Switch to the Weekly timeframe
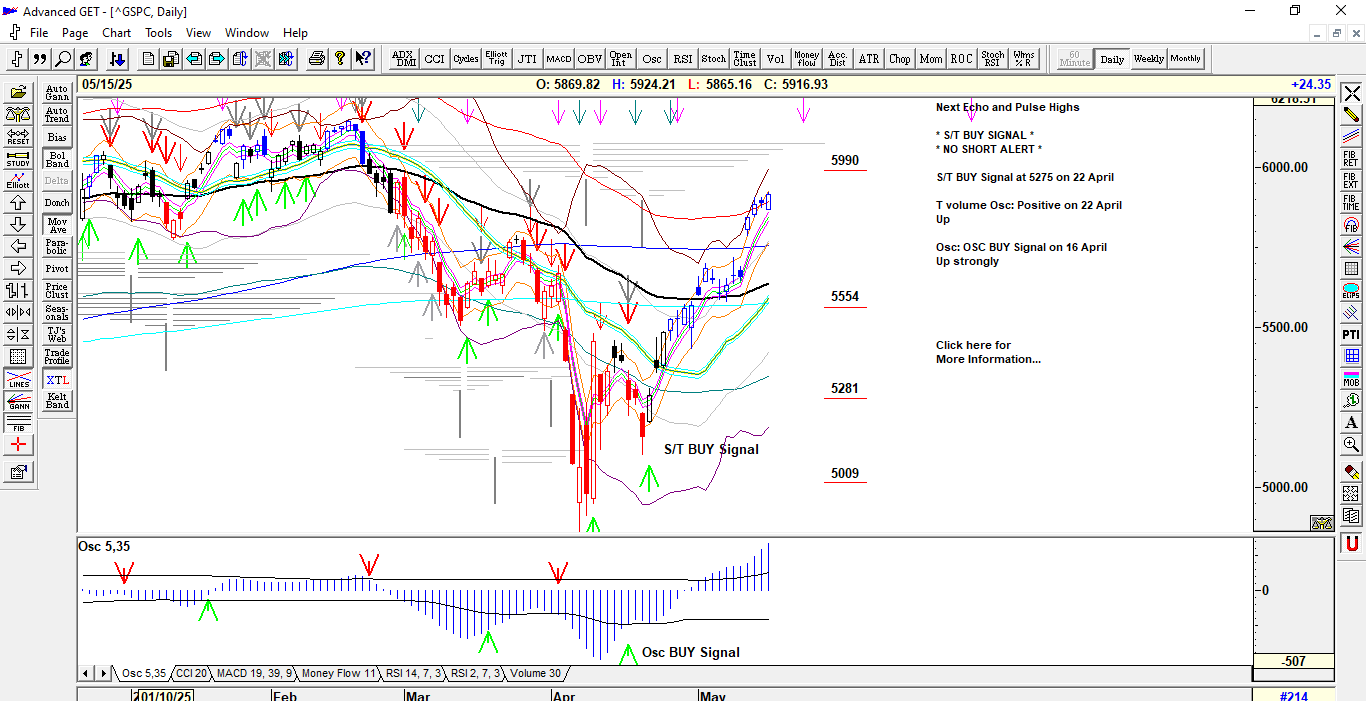The image size is (1366, 701). [x=1148, y=59]
